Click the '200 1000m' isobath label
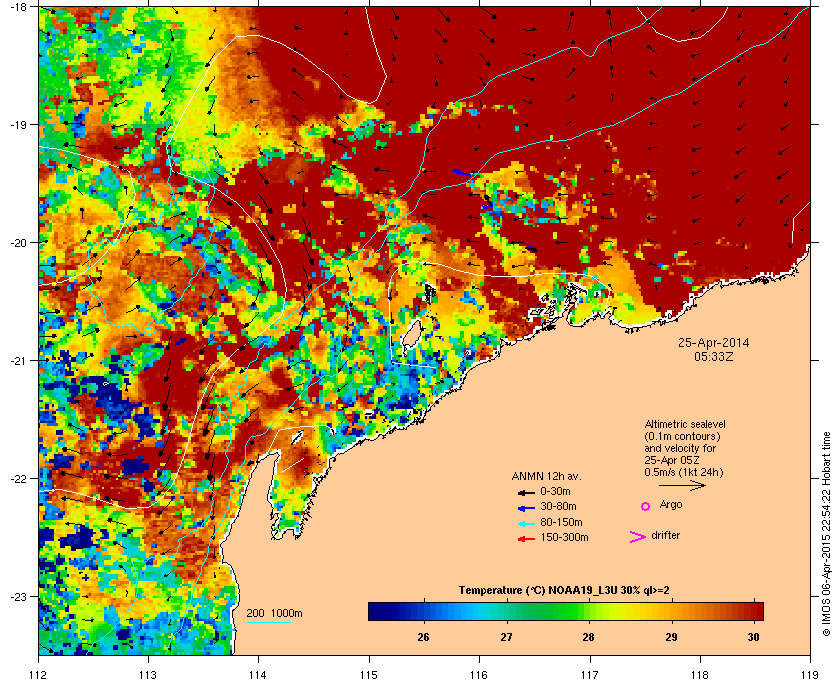840x680 pixels. pyautogui.click(x=274, y=614)
